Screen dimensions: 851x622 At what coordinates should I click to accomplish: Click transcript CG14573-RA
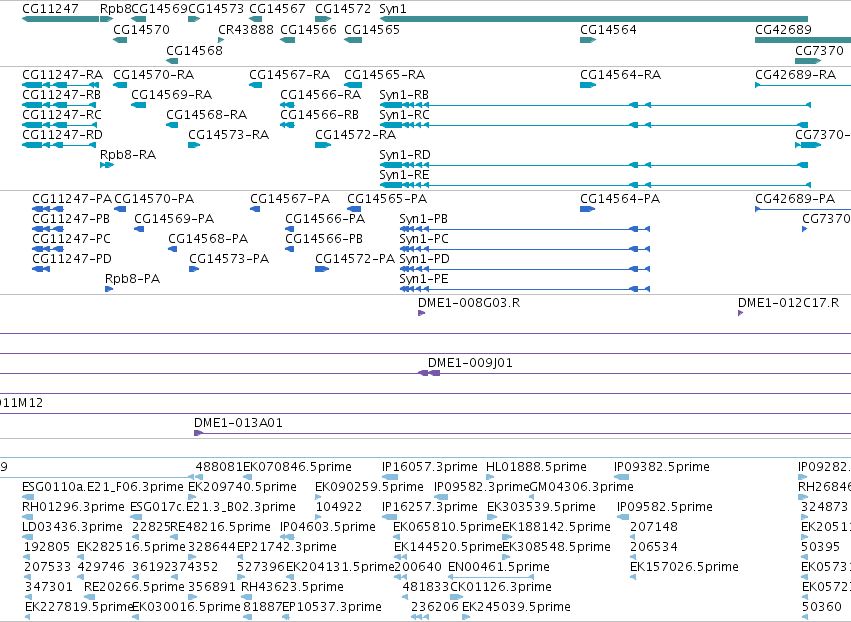pos(228,135)
